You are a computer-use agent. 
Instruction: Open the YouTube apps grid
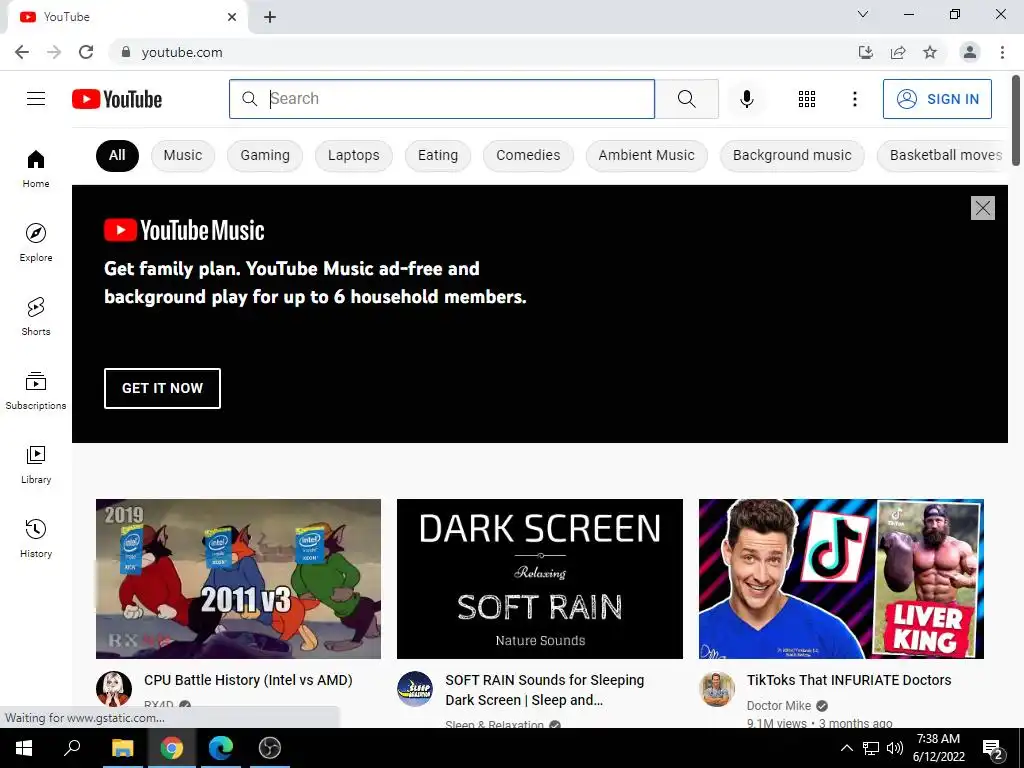(807, 99)
